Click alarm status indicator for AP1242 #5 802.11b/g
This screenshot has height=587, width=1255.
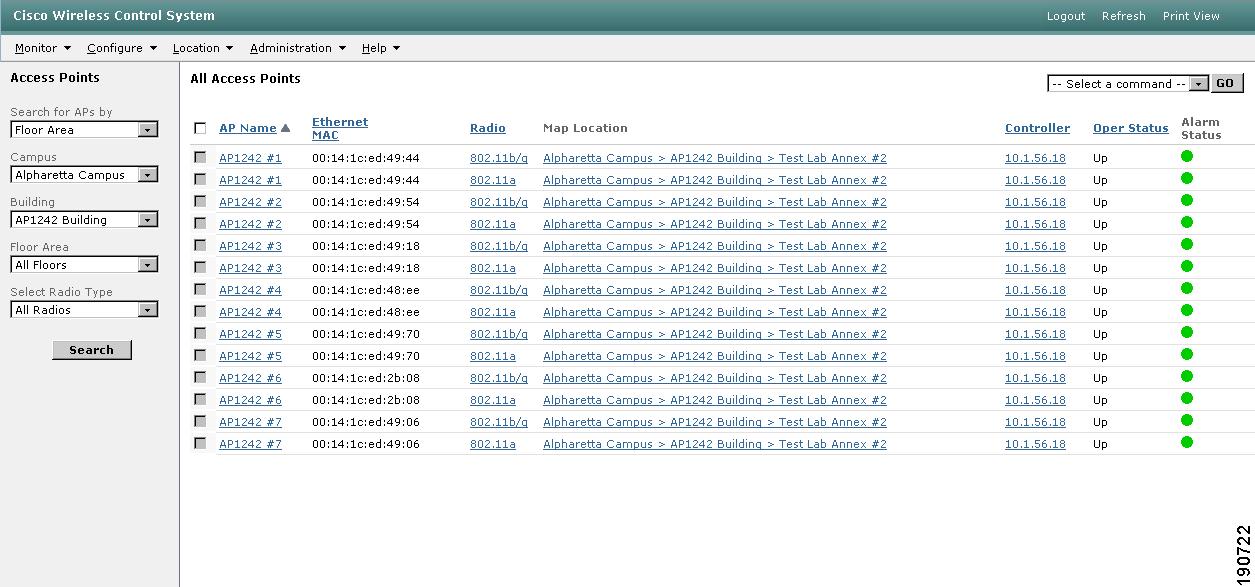(x=1187, y=332)
